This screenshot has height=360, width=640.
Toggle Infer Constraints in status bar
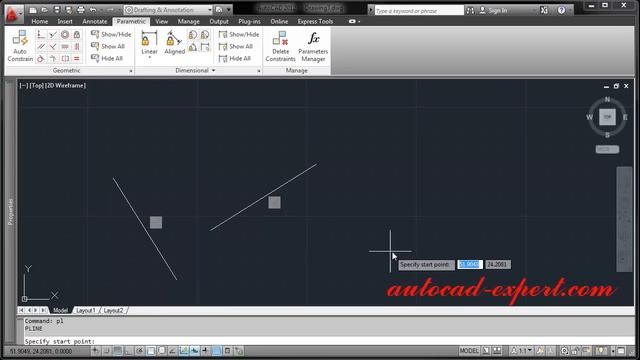(x=96, y=351)
